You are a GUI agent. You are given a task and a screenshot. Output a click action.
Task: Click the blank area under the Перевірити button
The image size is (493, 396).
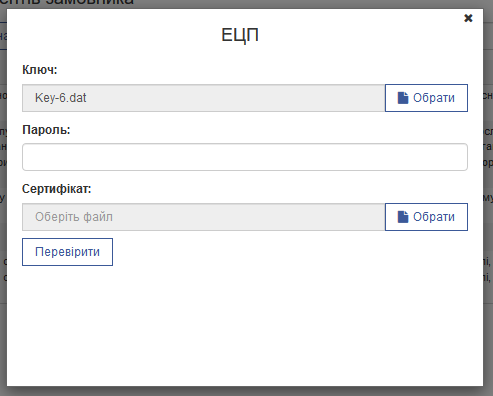[245, 325]
